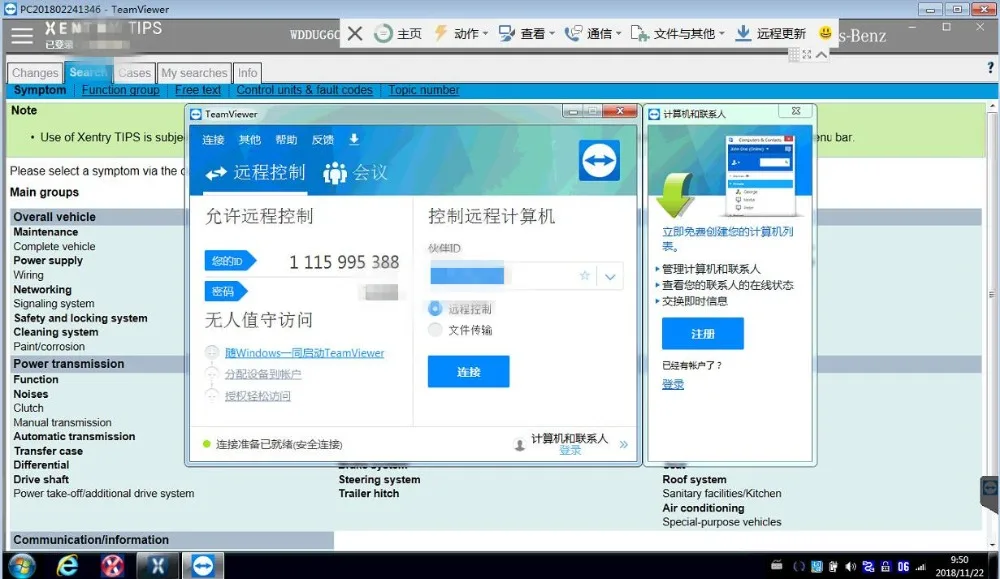Image resolution: width=1000 pixels, height=579 pixels.
Task: Click the network signal bars tray icon
Action: click(x=920, y=566)
